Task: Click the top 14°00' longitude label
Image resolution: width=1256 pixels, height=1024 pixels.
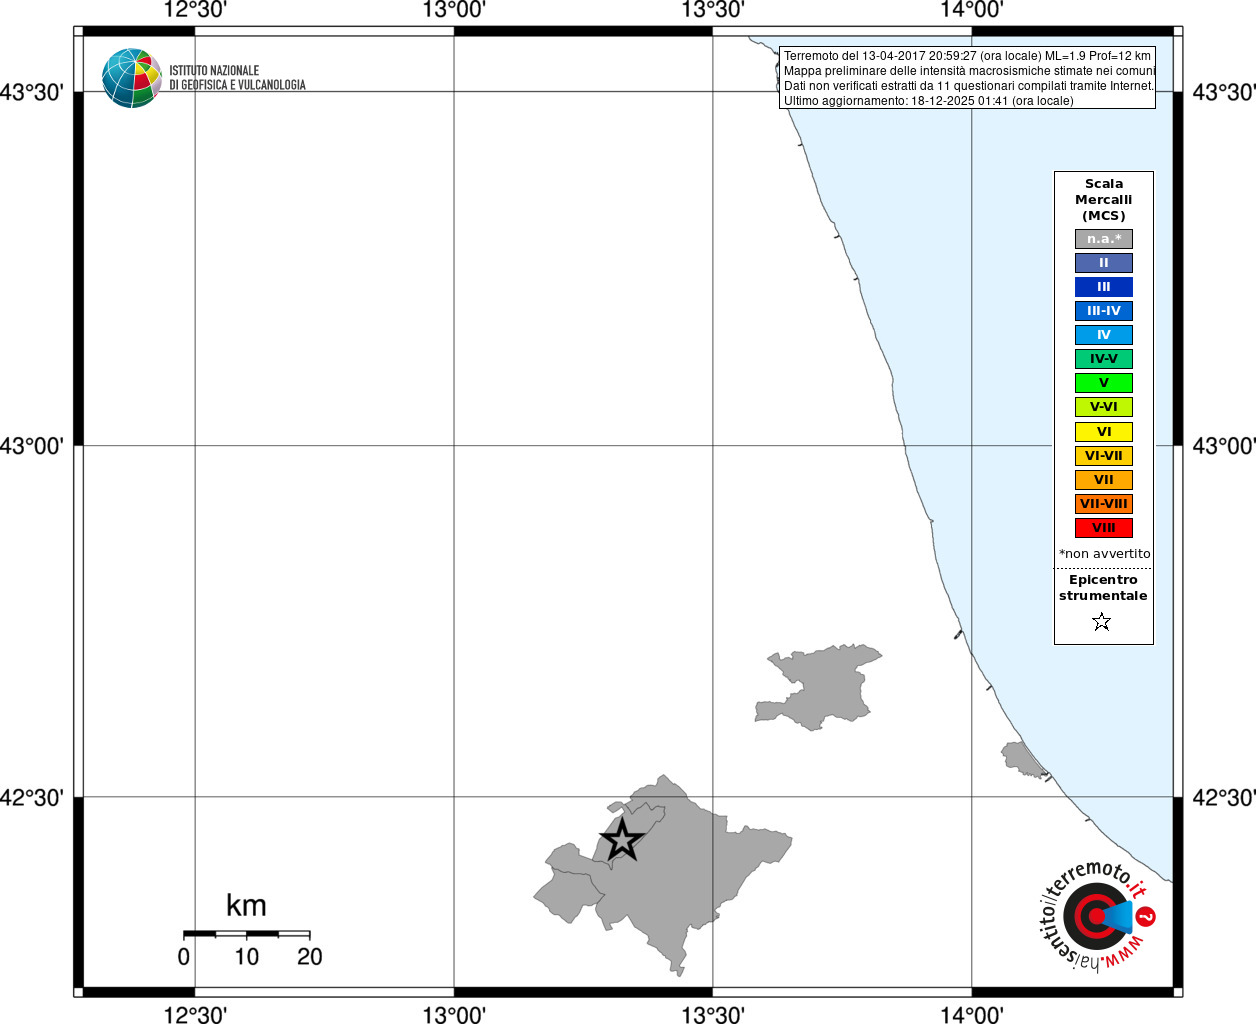Action: [972, 10]
